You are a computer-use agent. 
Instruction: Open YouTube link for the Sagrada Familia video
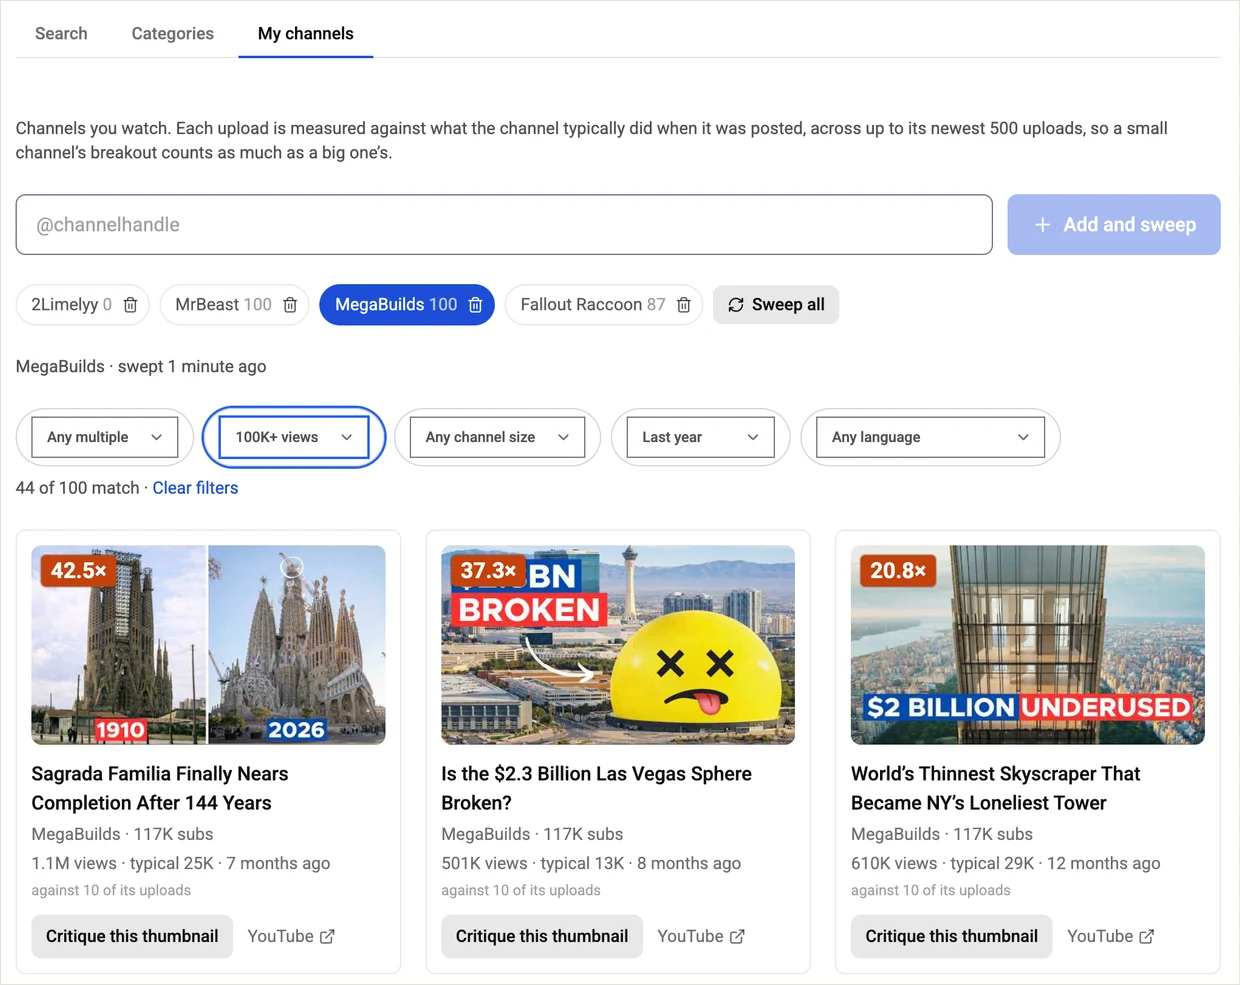291,936
